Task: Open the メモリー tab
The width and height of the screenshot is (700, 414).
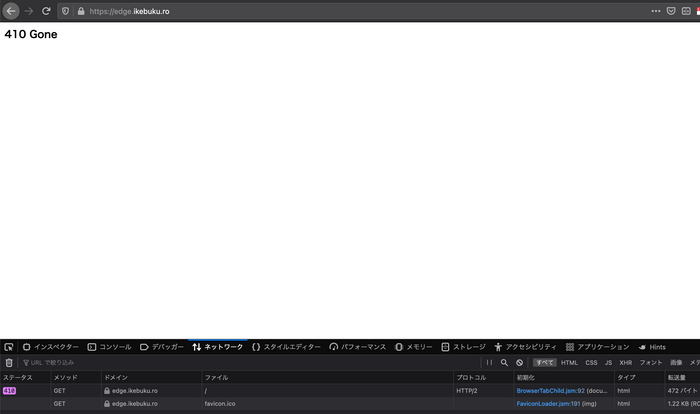Action: [x=413, y=347]
